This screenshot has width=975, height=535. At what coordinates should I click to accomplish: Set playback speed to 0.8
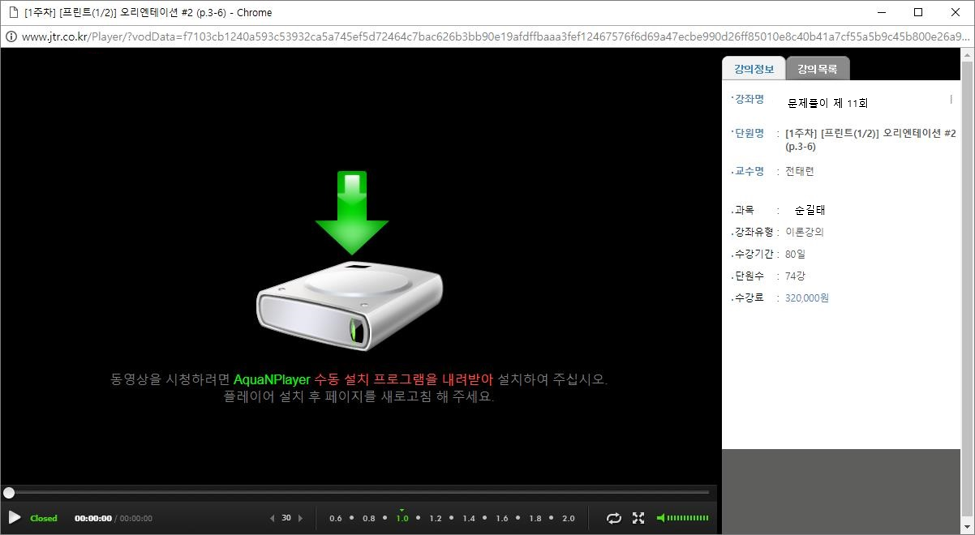[x=369, y=518]
